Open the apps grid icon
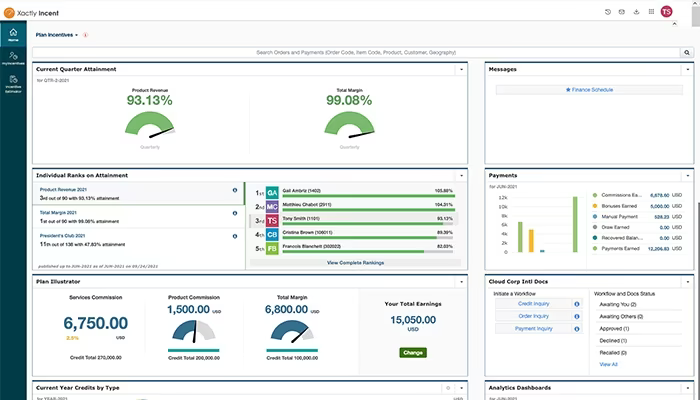700x400 pixels. [x=651, y=12]
